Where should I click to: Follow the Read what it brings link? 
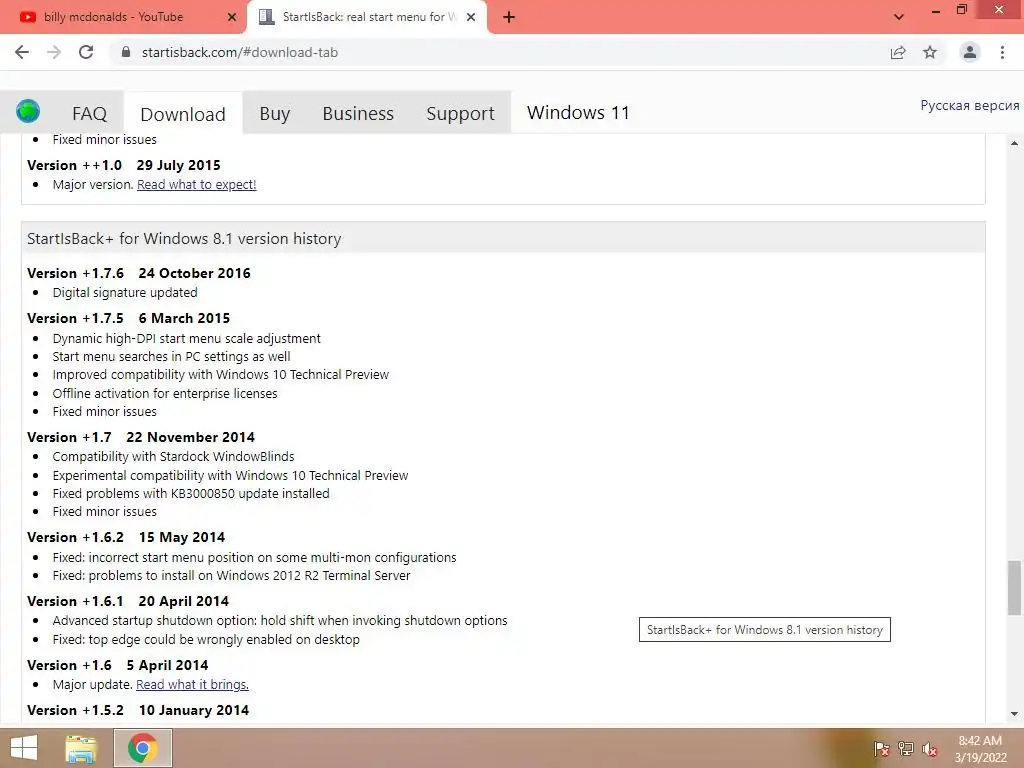192,684
